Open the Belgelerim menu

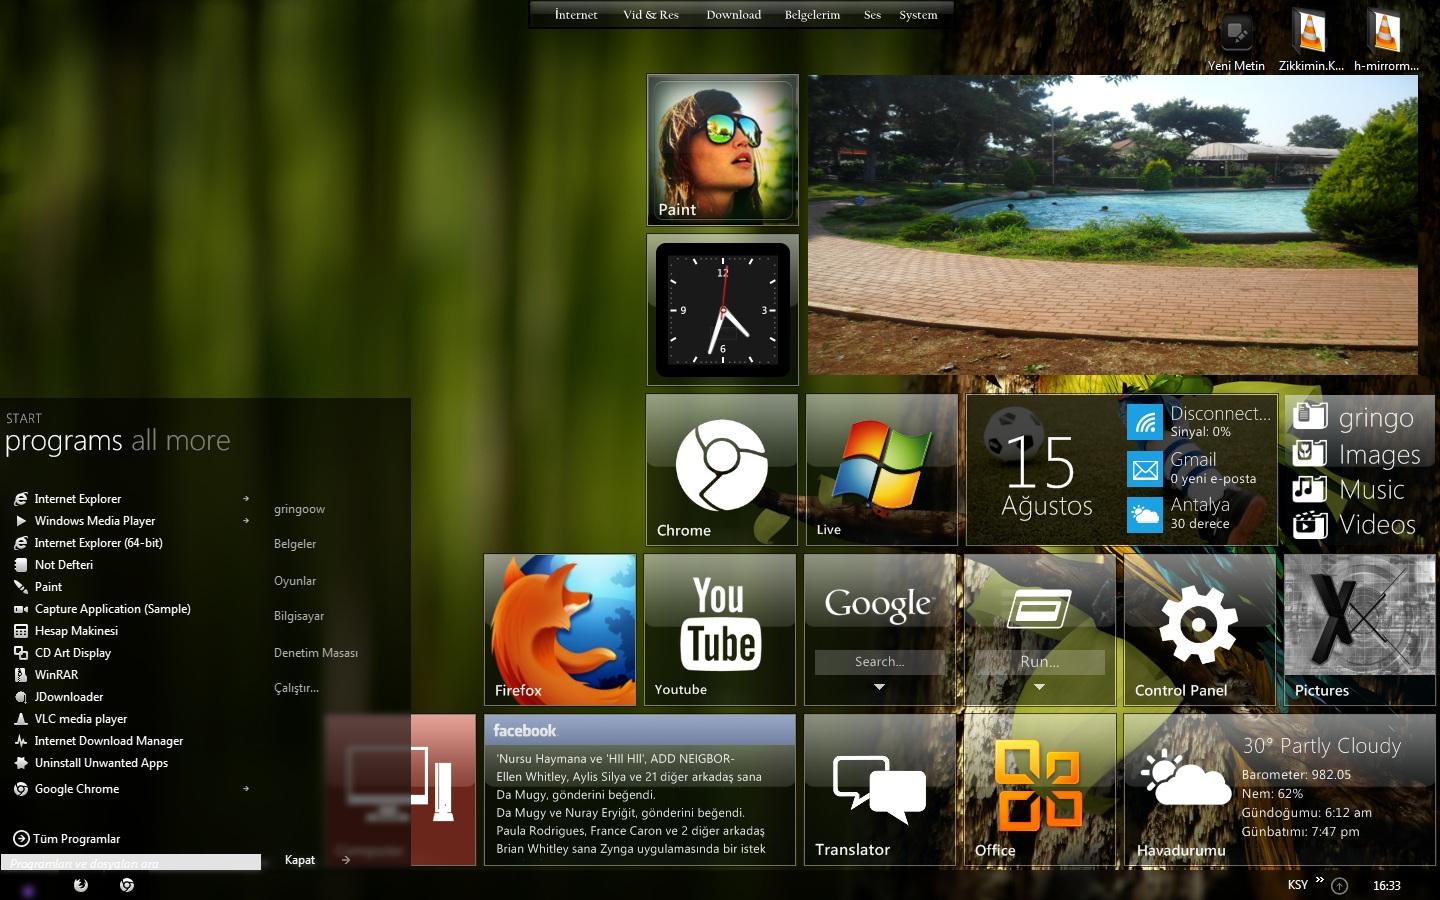[812, 15]
